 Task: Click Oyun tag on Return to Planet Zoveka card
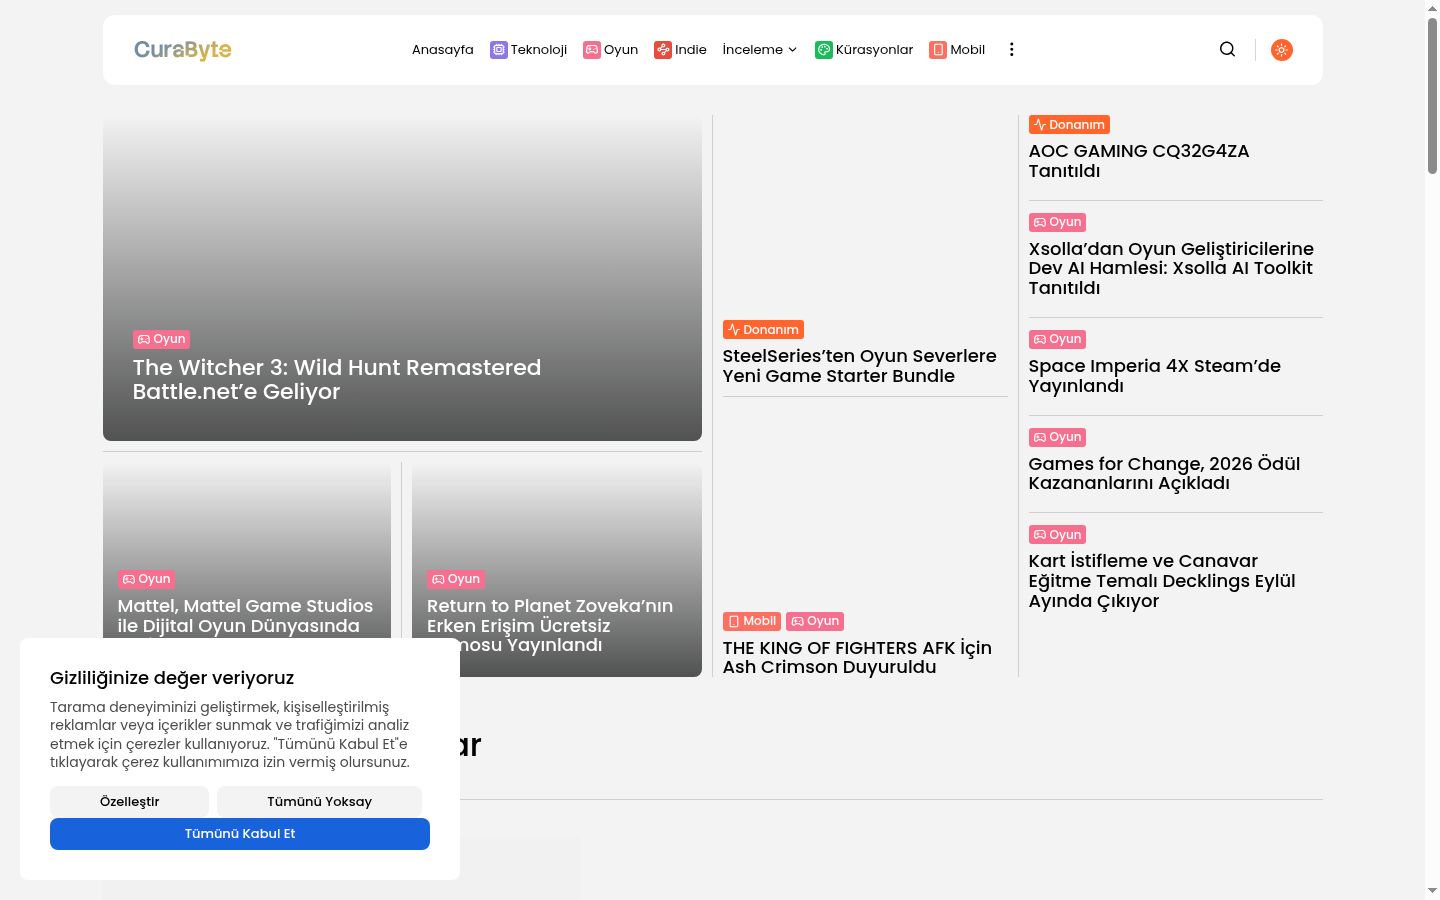pos(456,579)
